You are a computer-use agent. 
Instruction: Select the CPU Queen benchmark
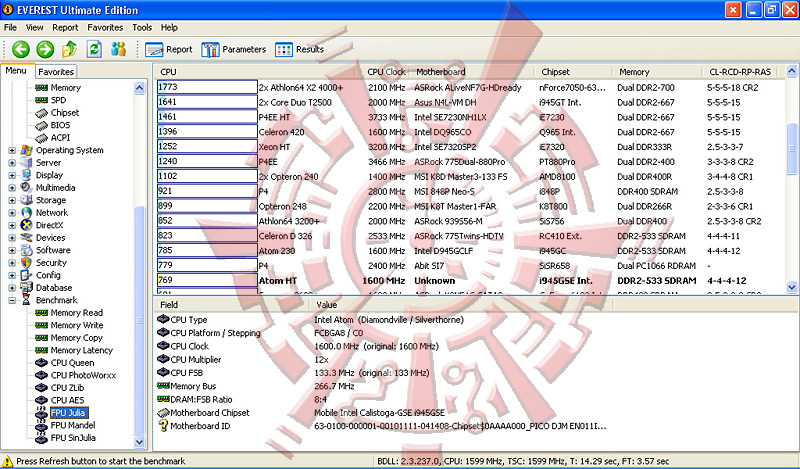pos(72,363)
